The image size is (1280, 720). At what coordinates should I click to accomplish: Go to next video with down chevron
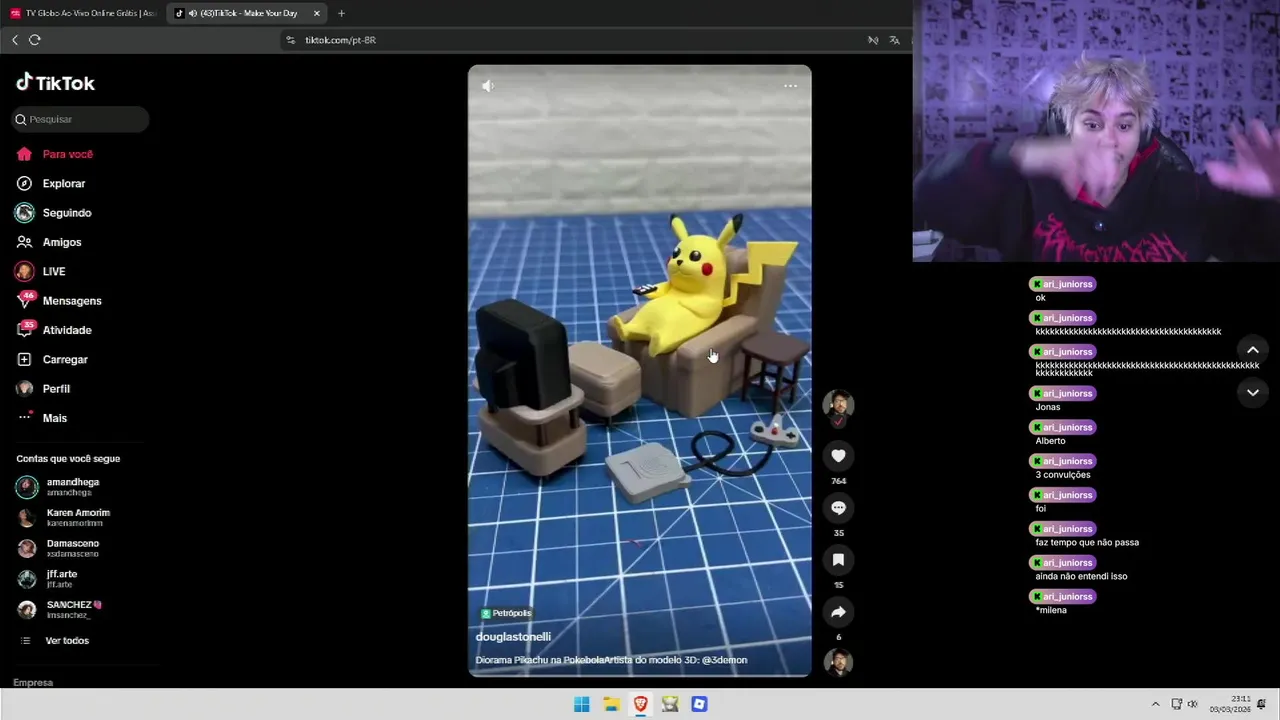[x=1253, y=393]
